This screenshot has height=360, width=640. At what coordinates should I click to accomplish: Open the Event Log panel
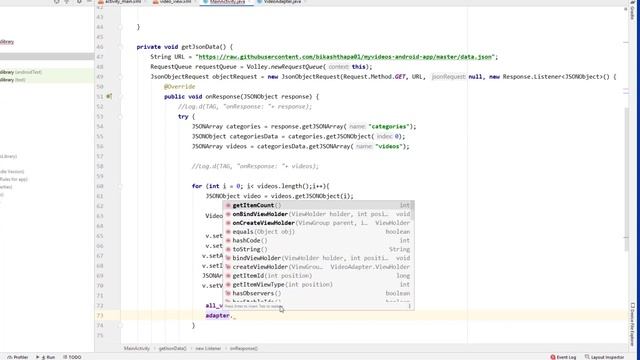pos(563,357)
